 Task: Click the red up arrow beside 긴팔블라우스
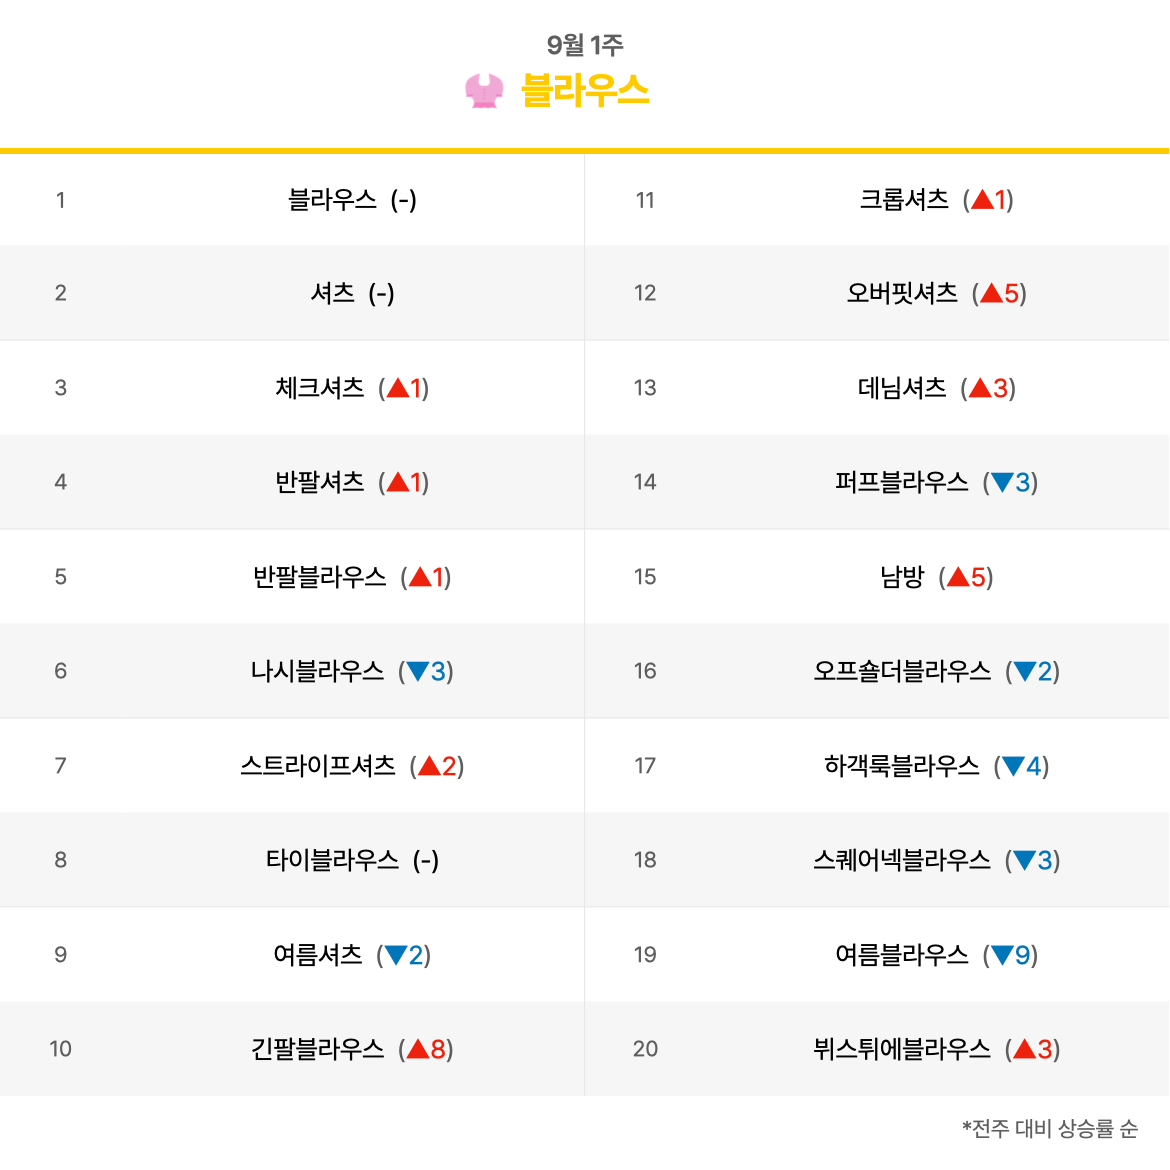tap(418, 1049)
